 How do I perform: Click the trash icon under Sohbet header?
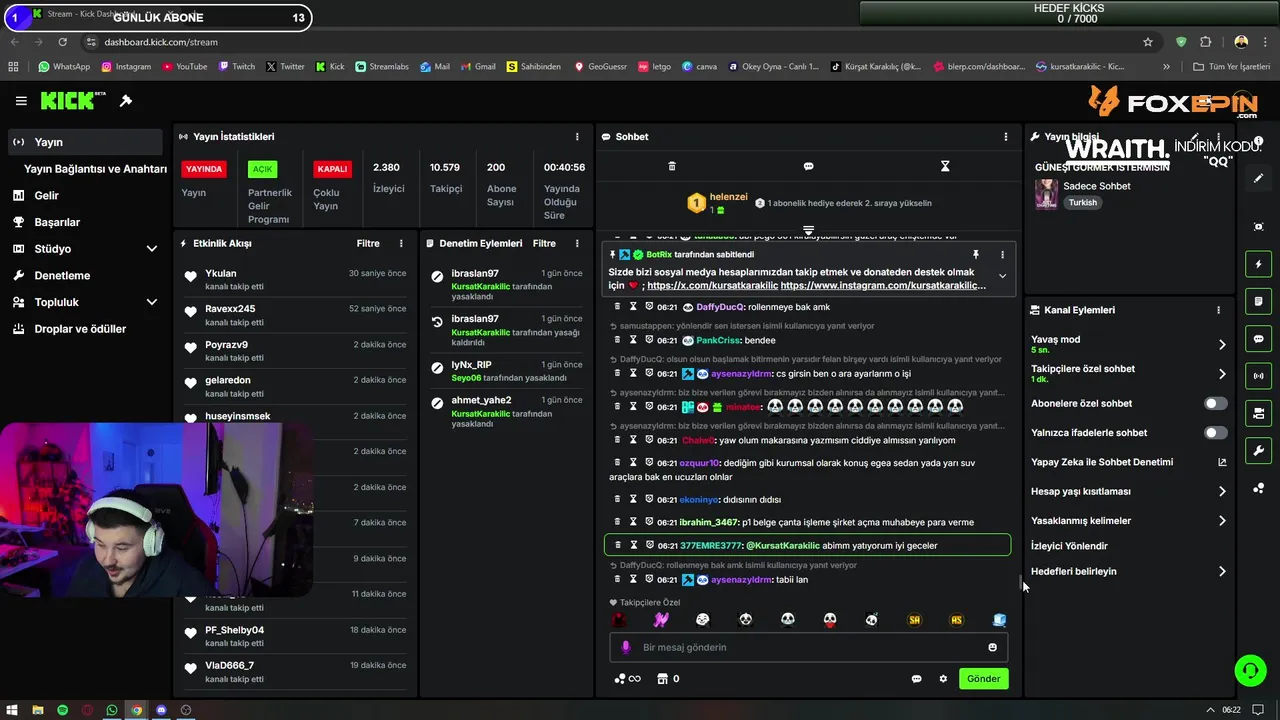(x=672, y=166)
